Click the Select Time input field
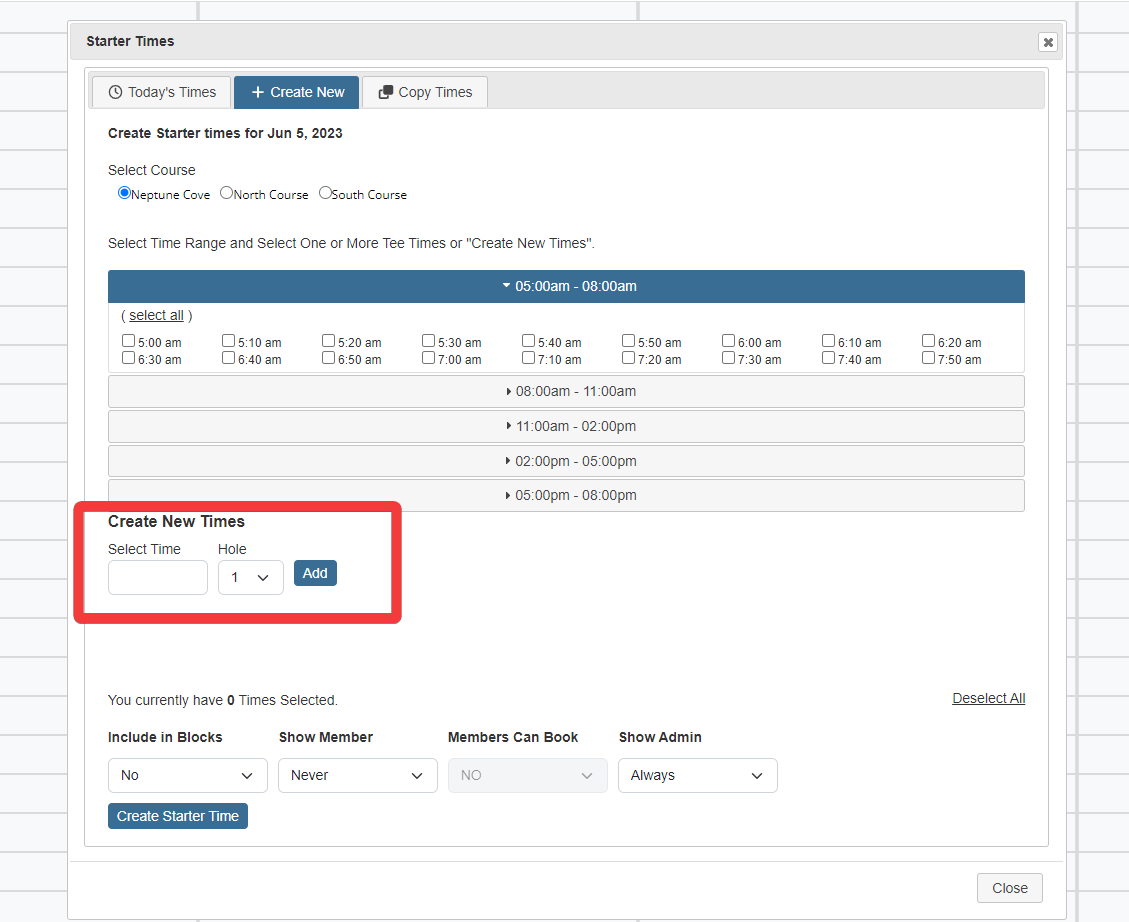The image size is (1129, 922). coord(157,577)
